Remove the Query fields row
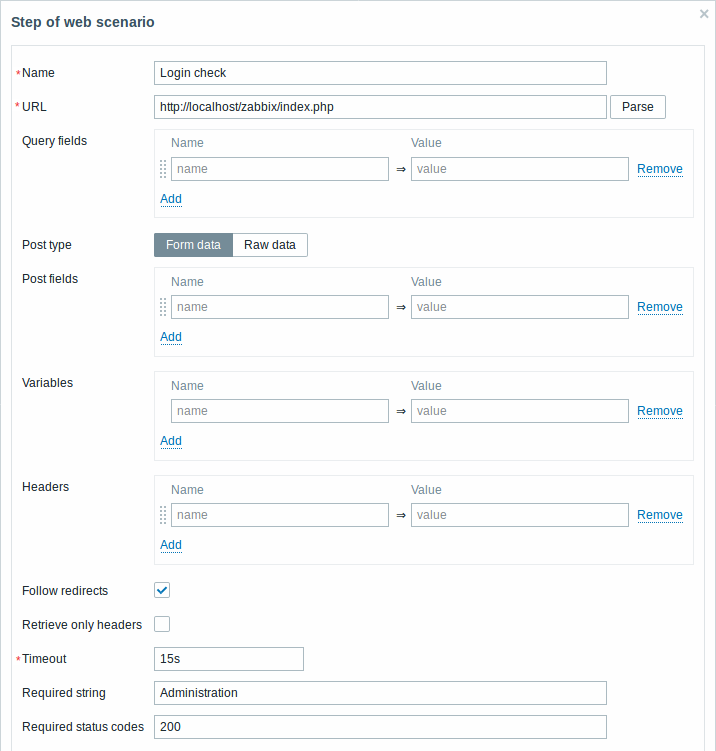716x751 pixels. (x=659, y=169)
